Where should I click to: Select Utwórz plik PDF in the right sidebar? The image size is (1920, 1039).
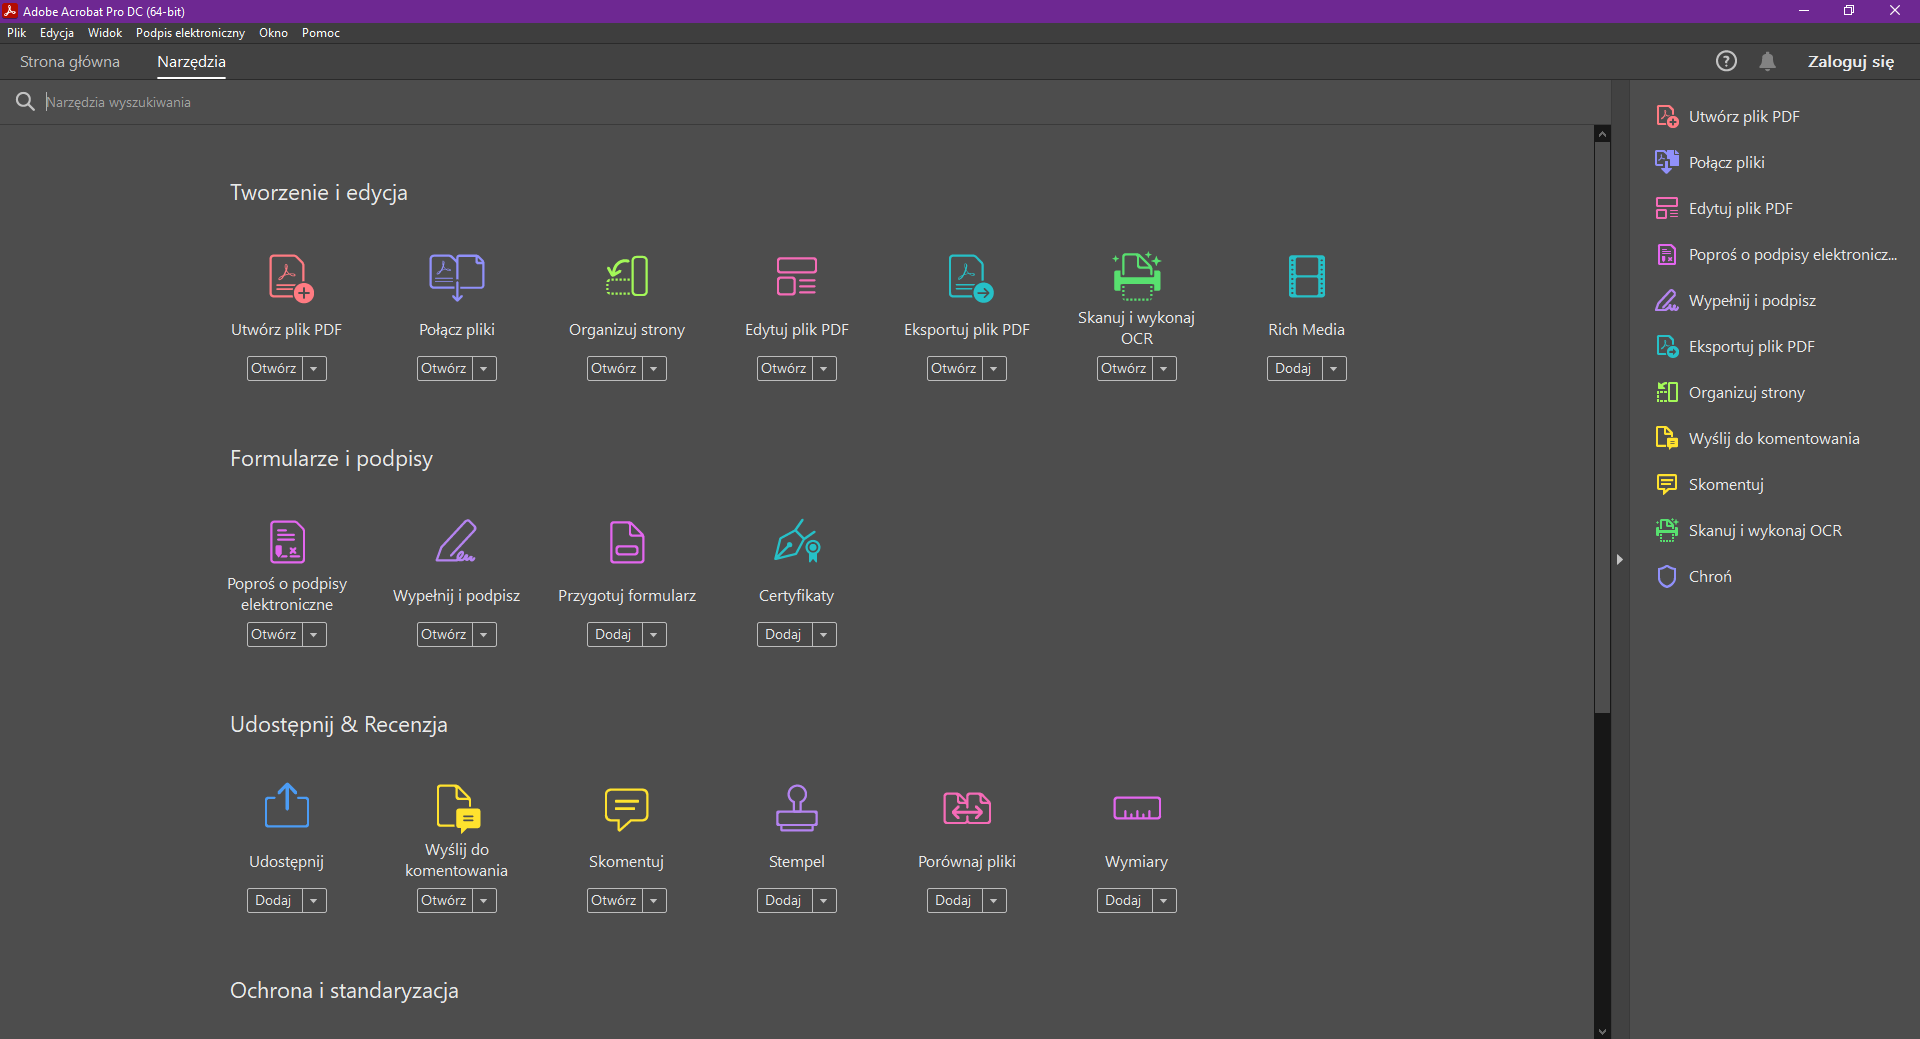[x=1744, y=116]
